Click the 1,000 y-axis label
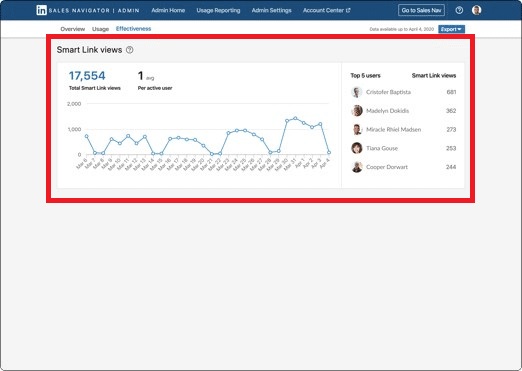Viewport: 522px width, 371px height. [x=74, y=129]
